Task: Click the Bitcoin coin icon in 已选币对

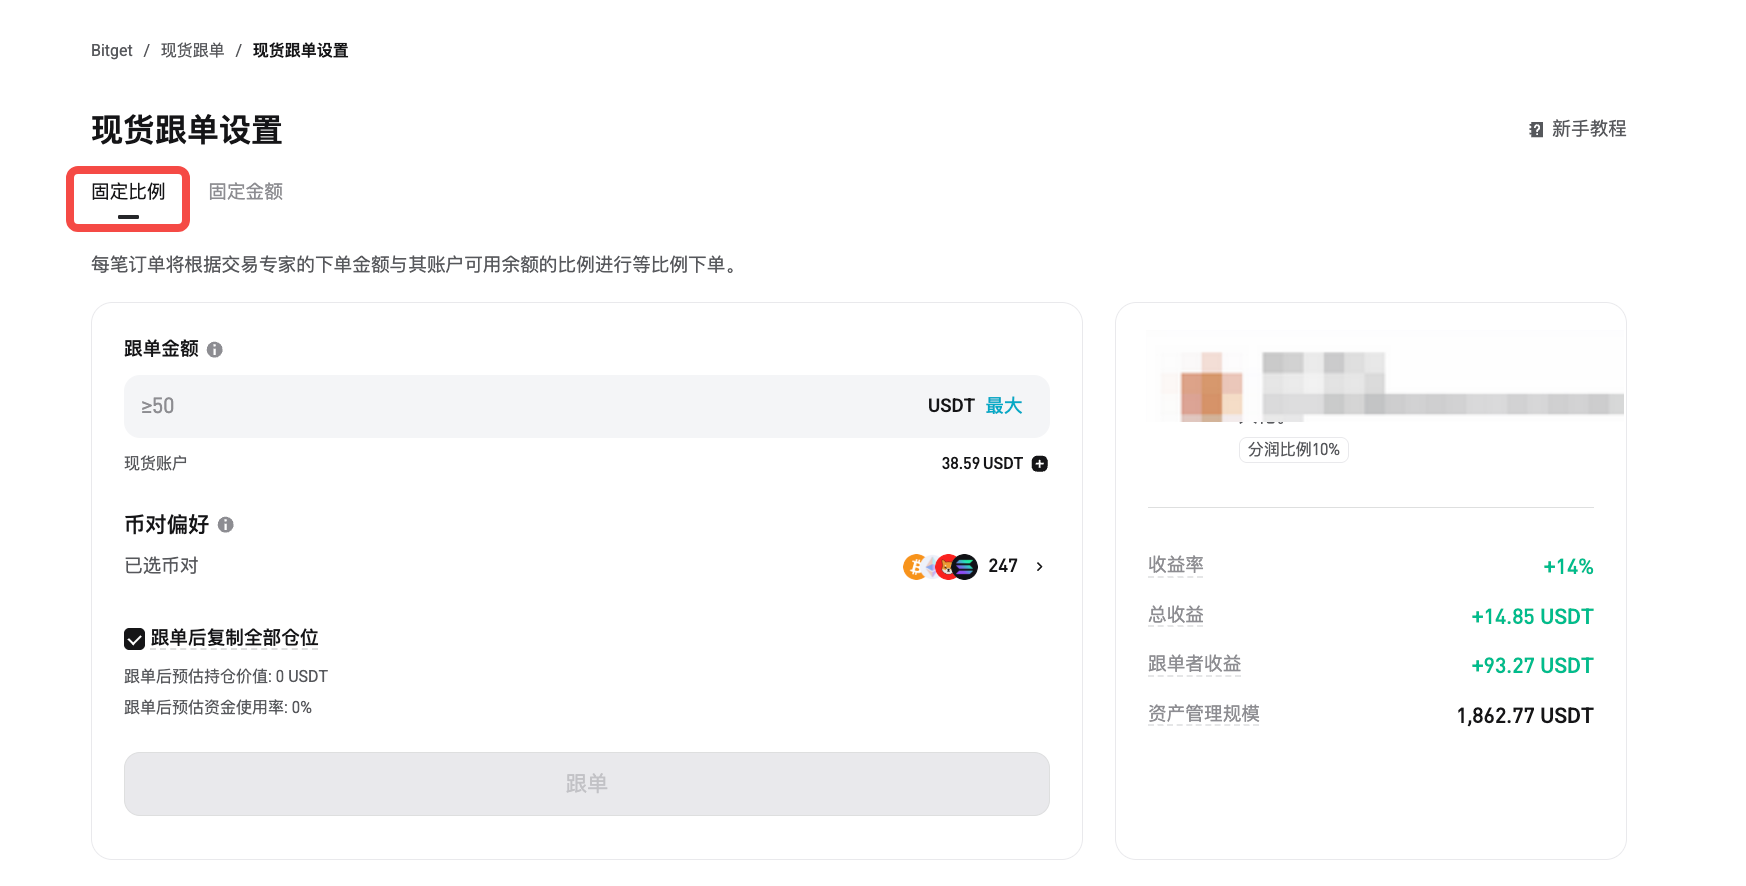Action: [914, 566]
